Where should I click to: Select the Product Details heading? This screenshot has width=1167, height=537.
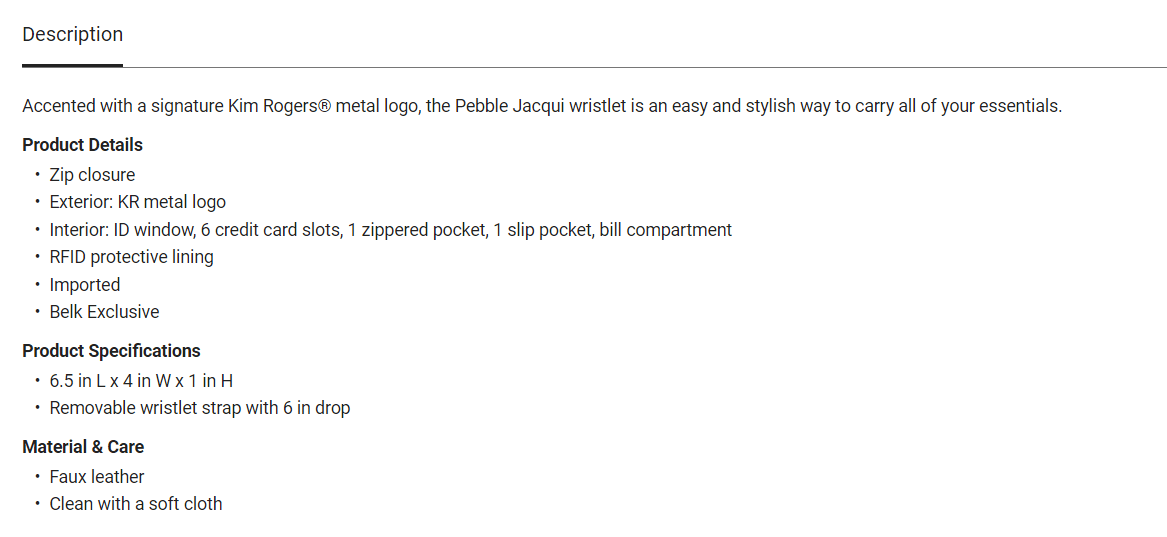point(82,145)
